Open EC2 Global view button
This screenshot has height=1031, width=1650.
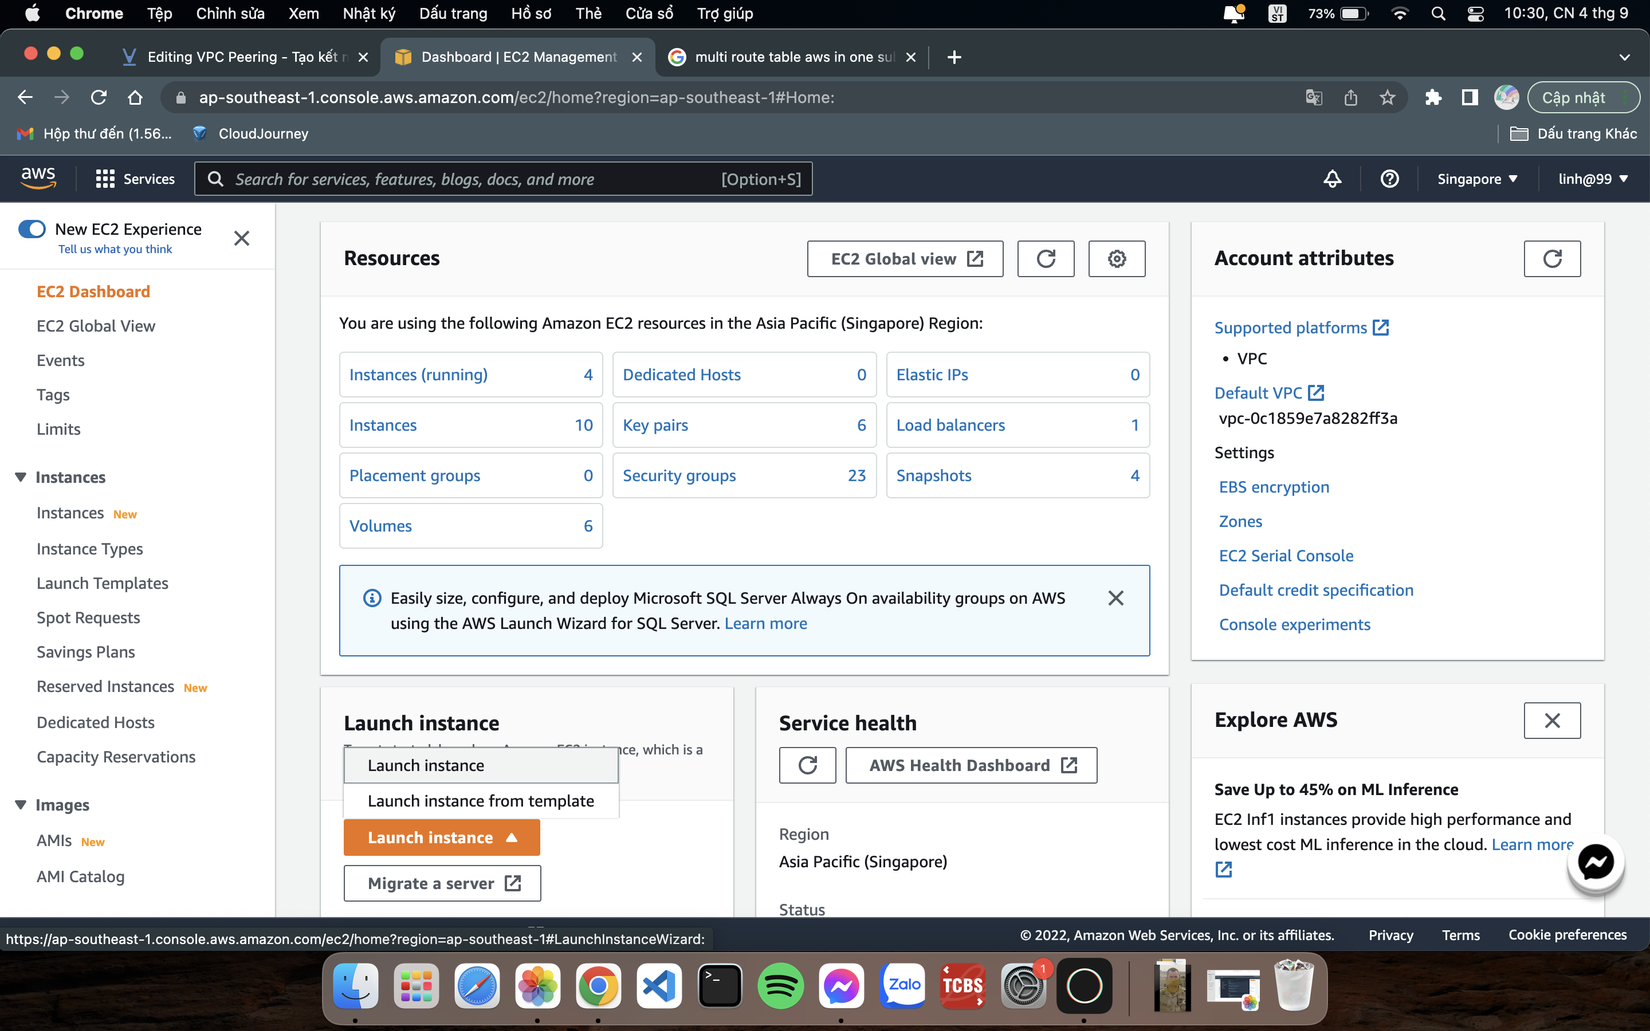point(905,259)
